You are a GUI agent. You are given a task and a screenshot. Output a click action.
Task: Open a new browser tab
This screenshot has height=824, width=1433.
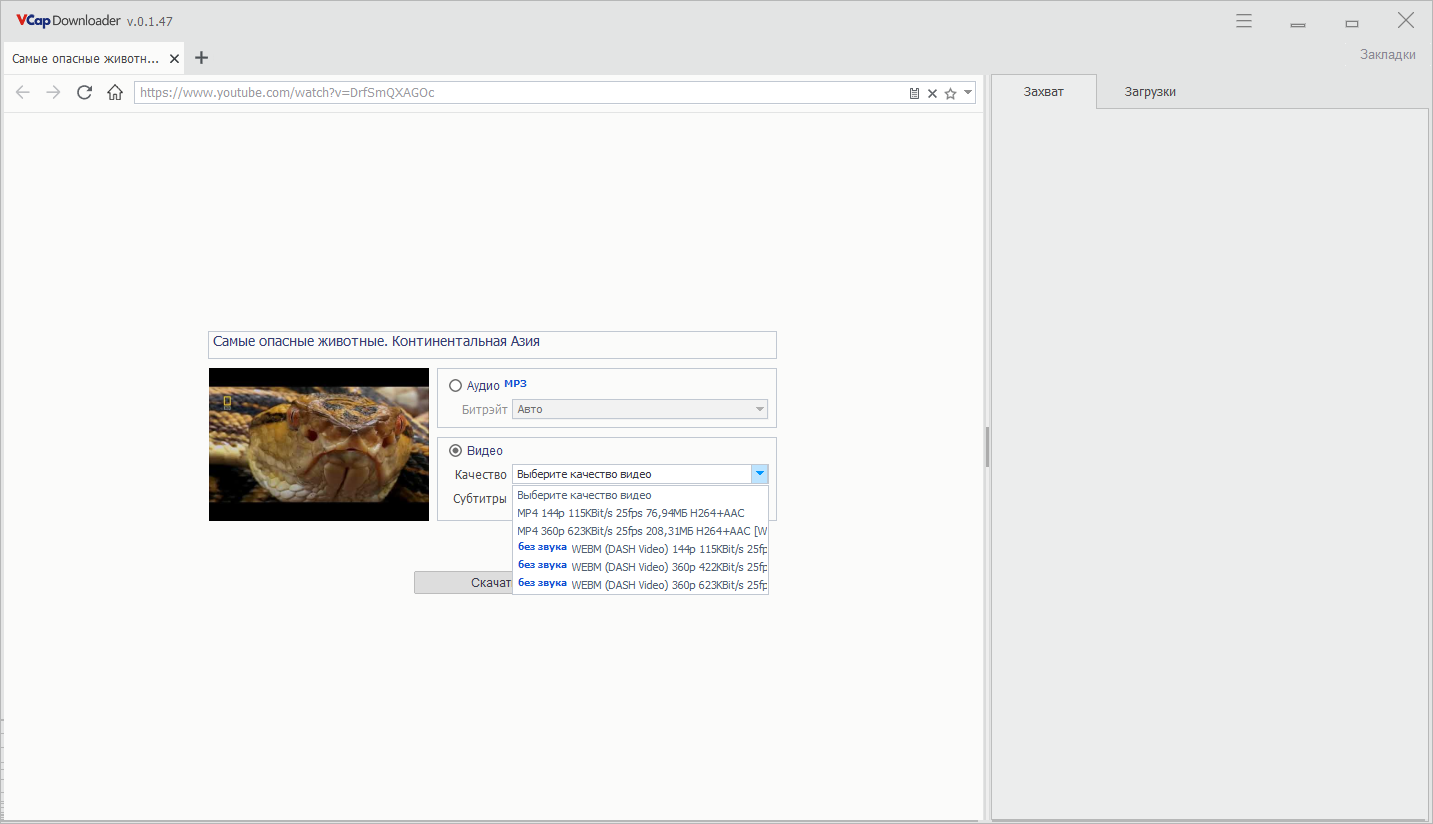201,58
